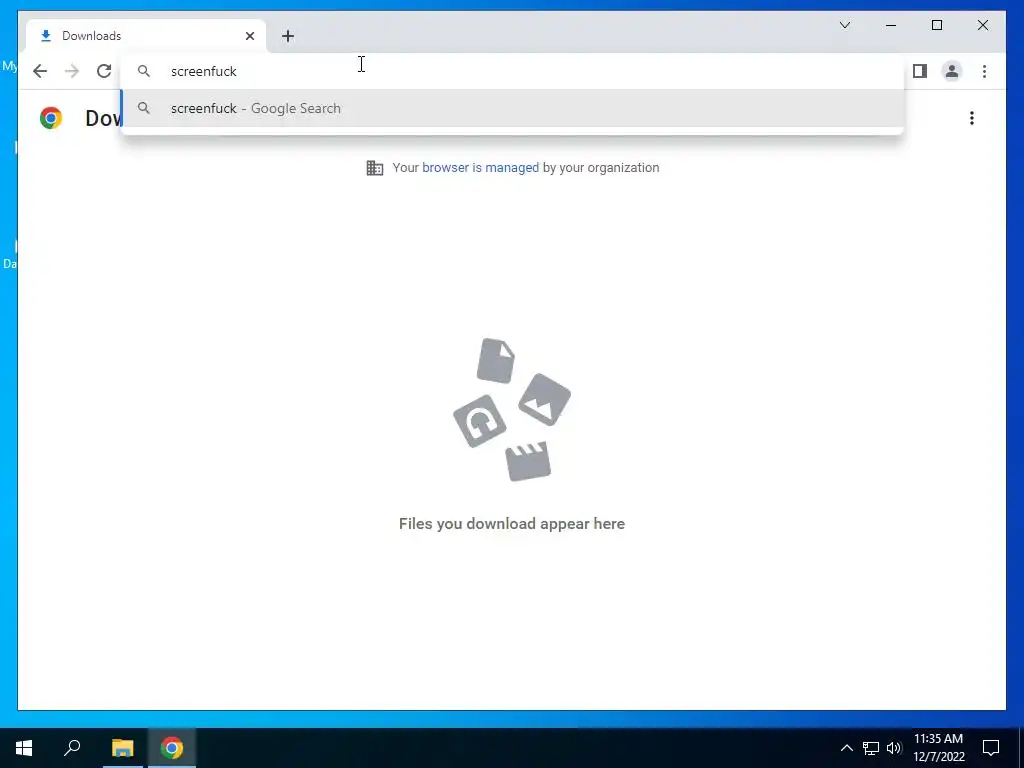Open the network status tray icon
Screen dimensions: 1024x768
point(871,748)
